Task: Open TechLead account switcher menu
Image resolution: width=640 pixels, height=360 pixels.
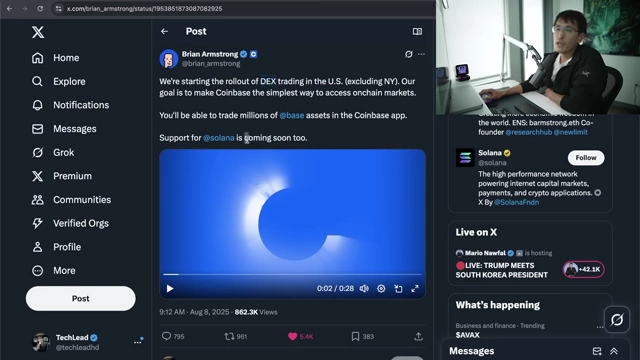Action: [138, 342]
